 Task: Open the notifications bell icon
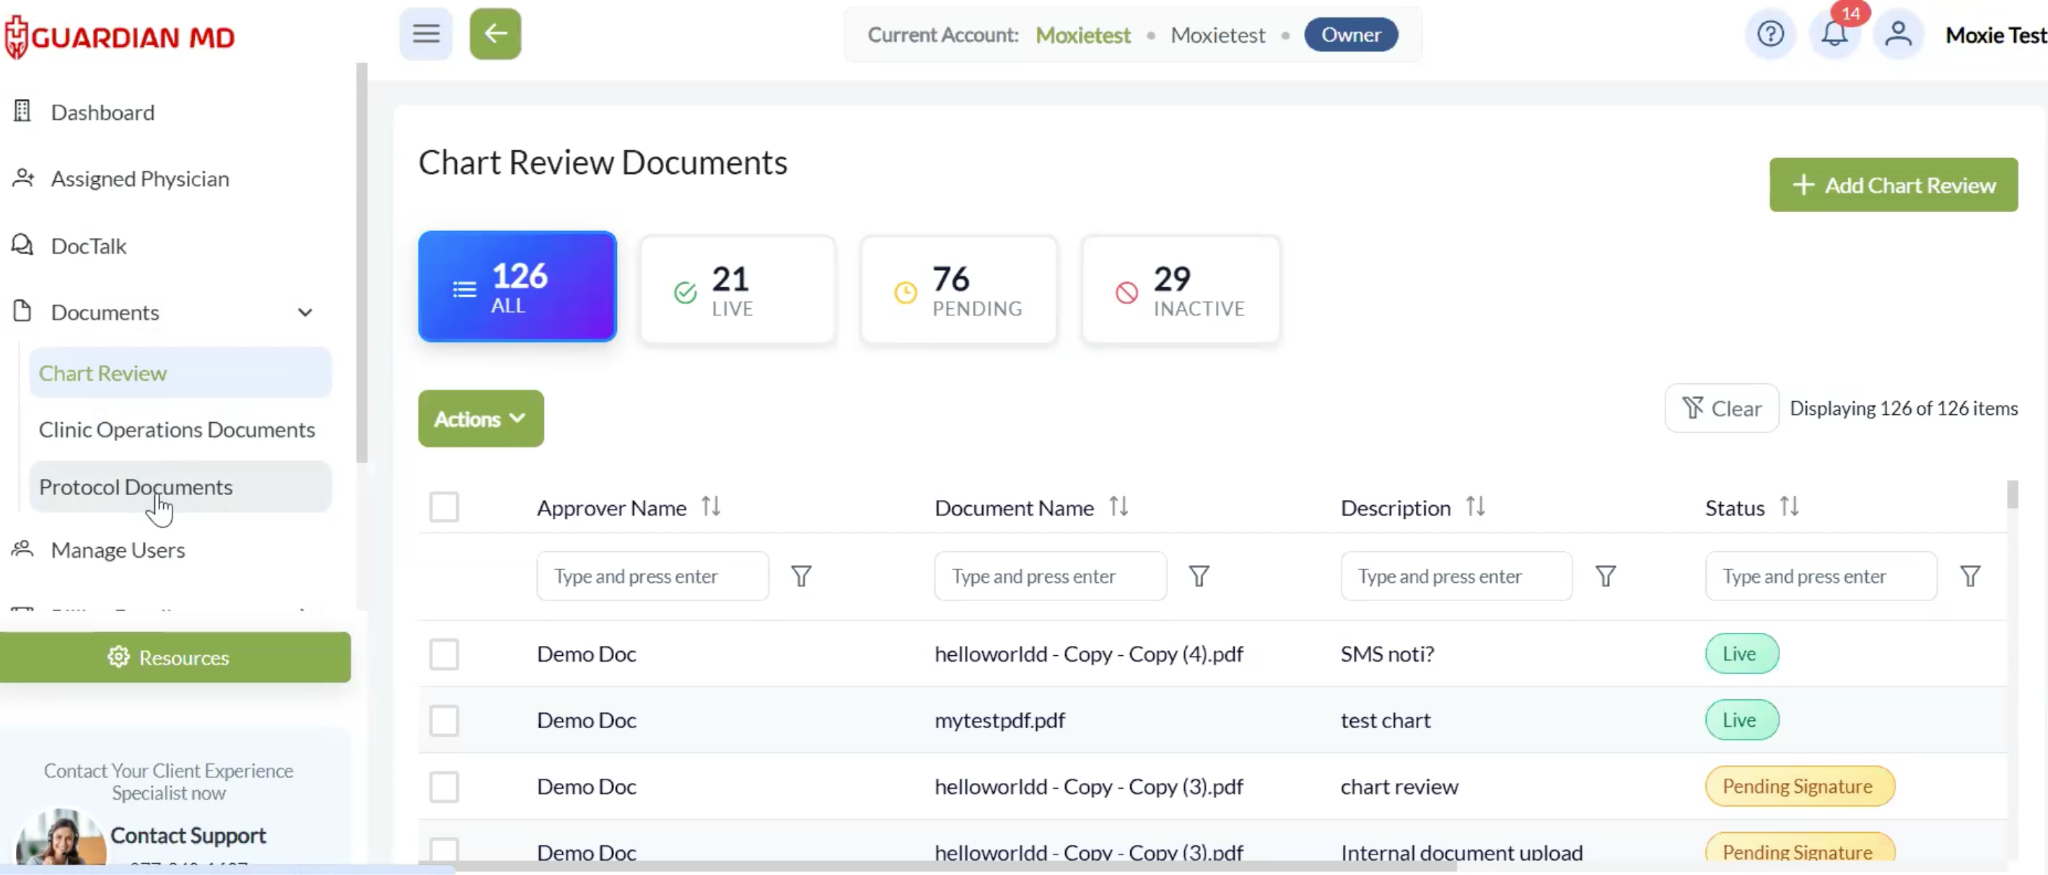coord(1834,35)
